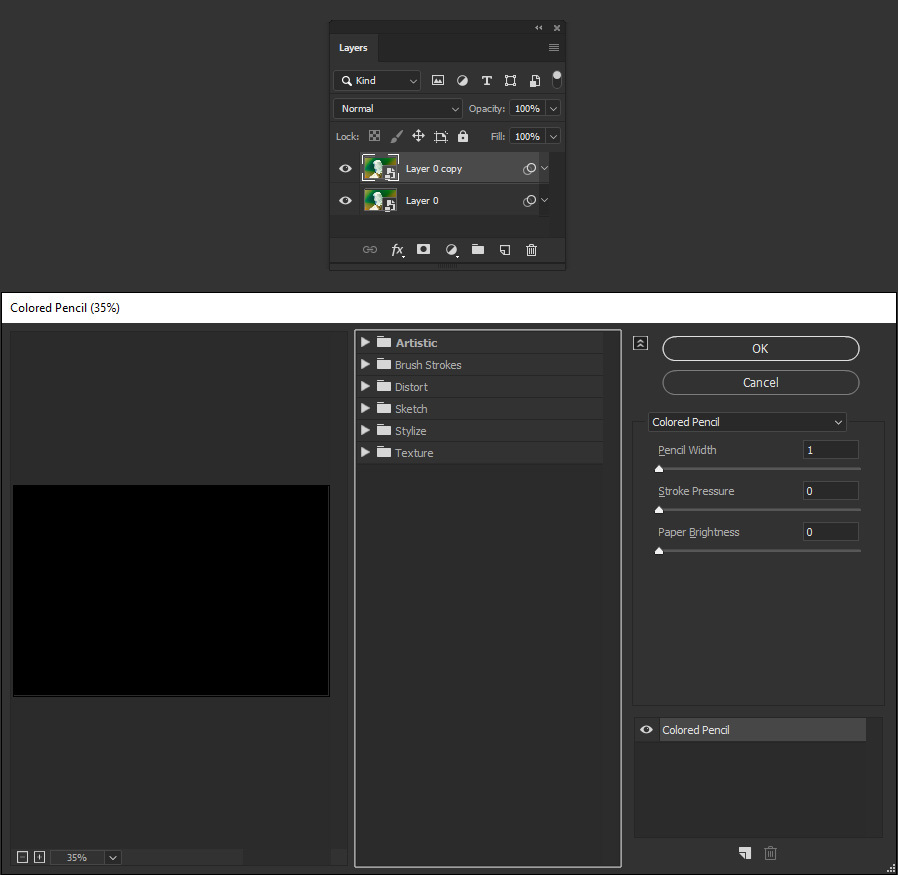Screen dimensions: 898x875
Task: Create a new layer in Layers panel
Action: 505,250
